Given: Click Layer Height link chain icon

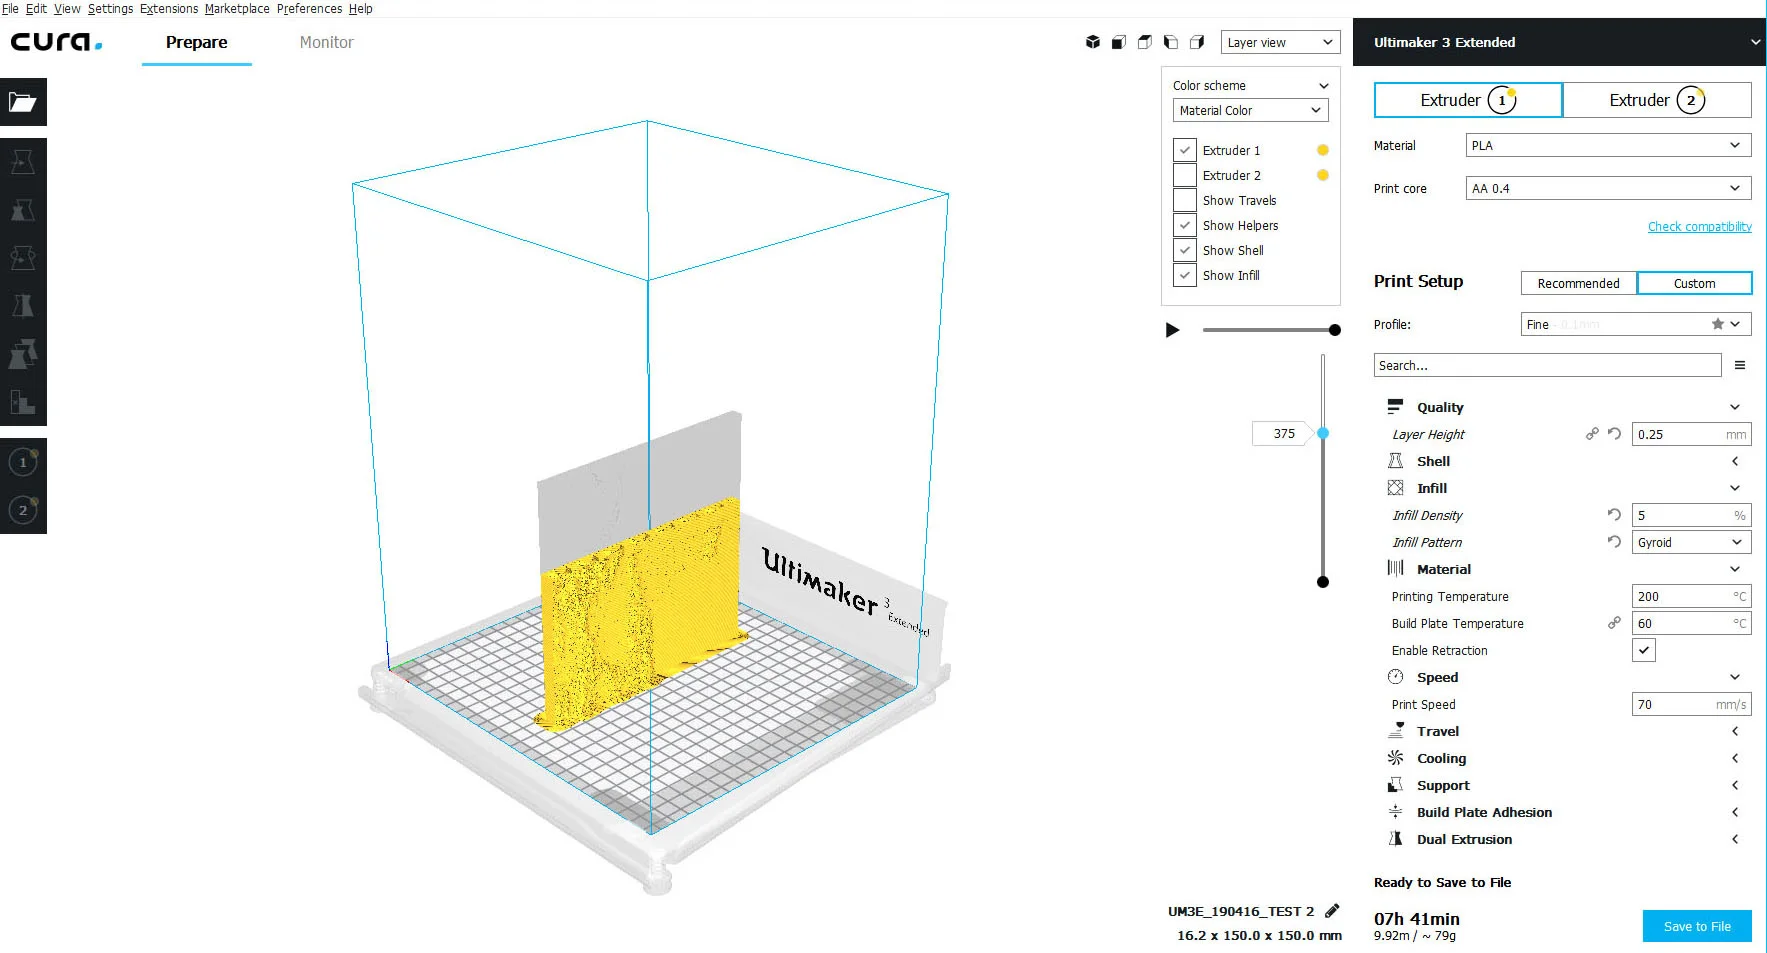Looking at the screenshot, I should point(1592,434).
